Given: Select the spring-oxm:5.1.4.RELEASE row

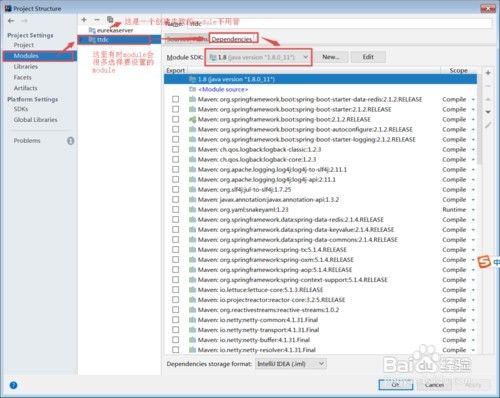Looking at the screenshot, I should click(320, 260).
